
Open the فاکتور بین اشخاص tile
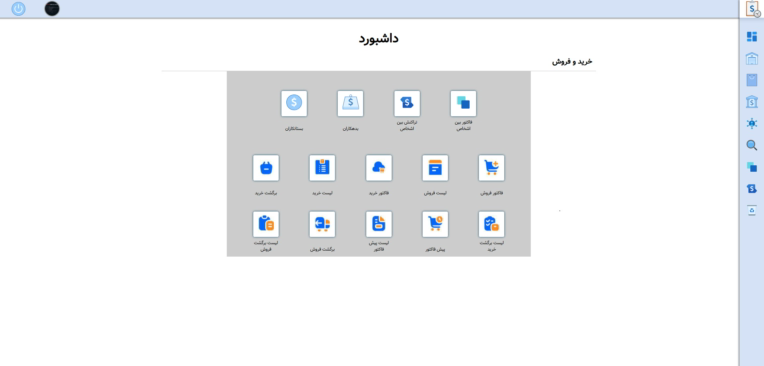pos(463,103)
